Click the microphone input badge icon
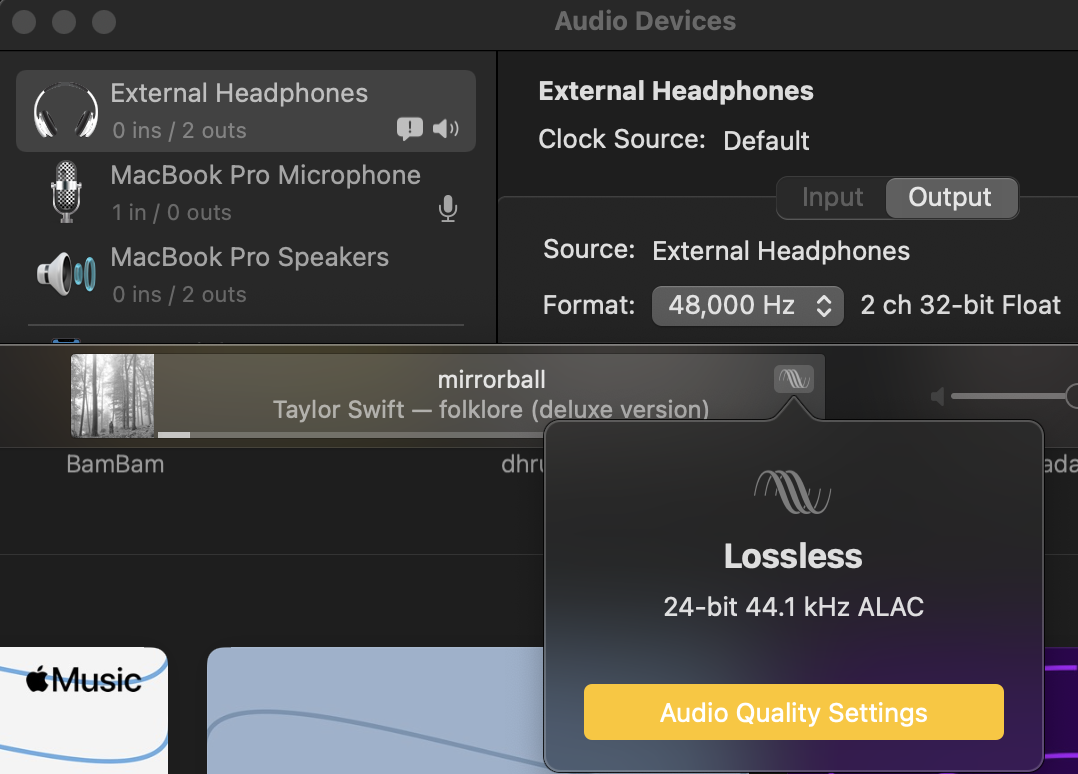Viewport: 1078px width, 774px height. click(448, 208)
